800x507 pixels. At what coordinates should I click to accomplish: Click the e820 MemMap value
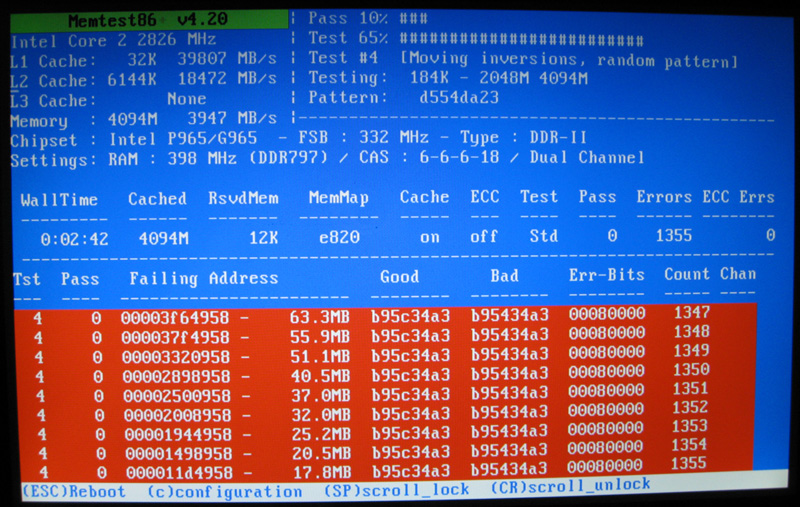[339, 237]
